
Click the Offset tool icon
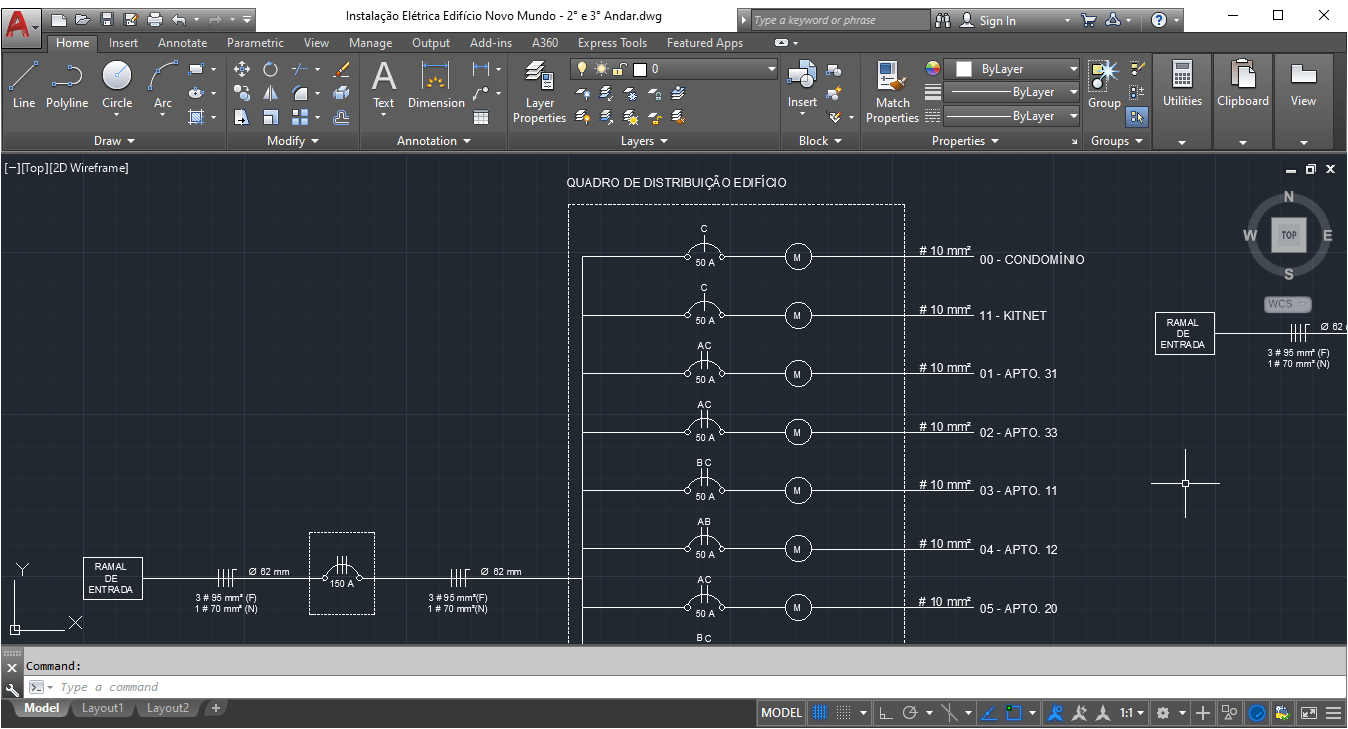[x=341, y=117]
